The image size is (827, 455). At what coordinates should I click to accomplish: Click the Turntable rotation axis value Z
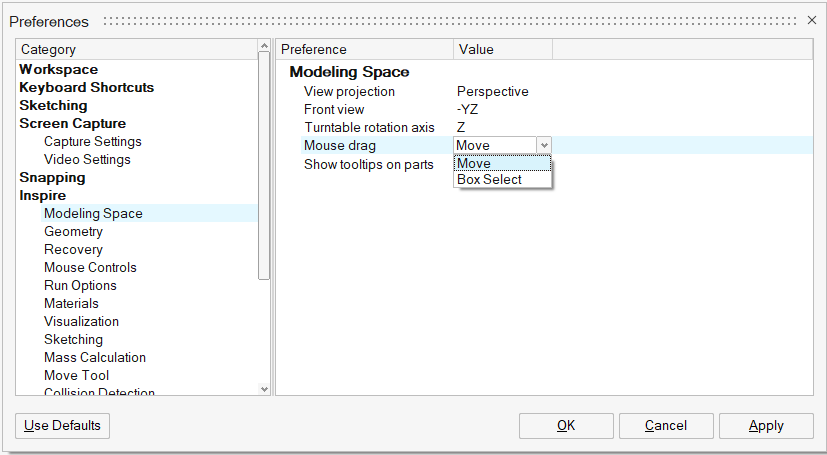[461, 127]
